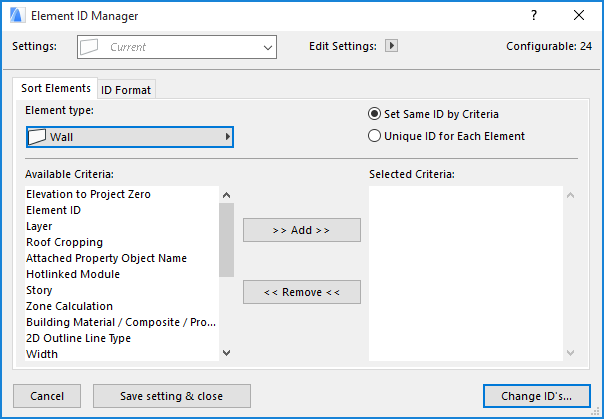Click the Edit Settings arrow button
Image resolution: width=604 pixels, height=419 pixels.
392,46
